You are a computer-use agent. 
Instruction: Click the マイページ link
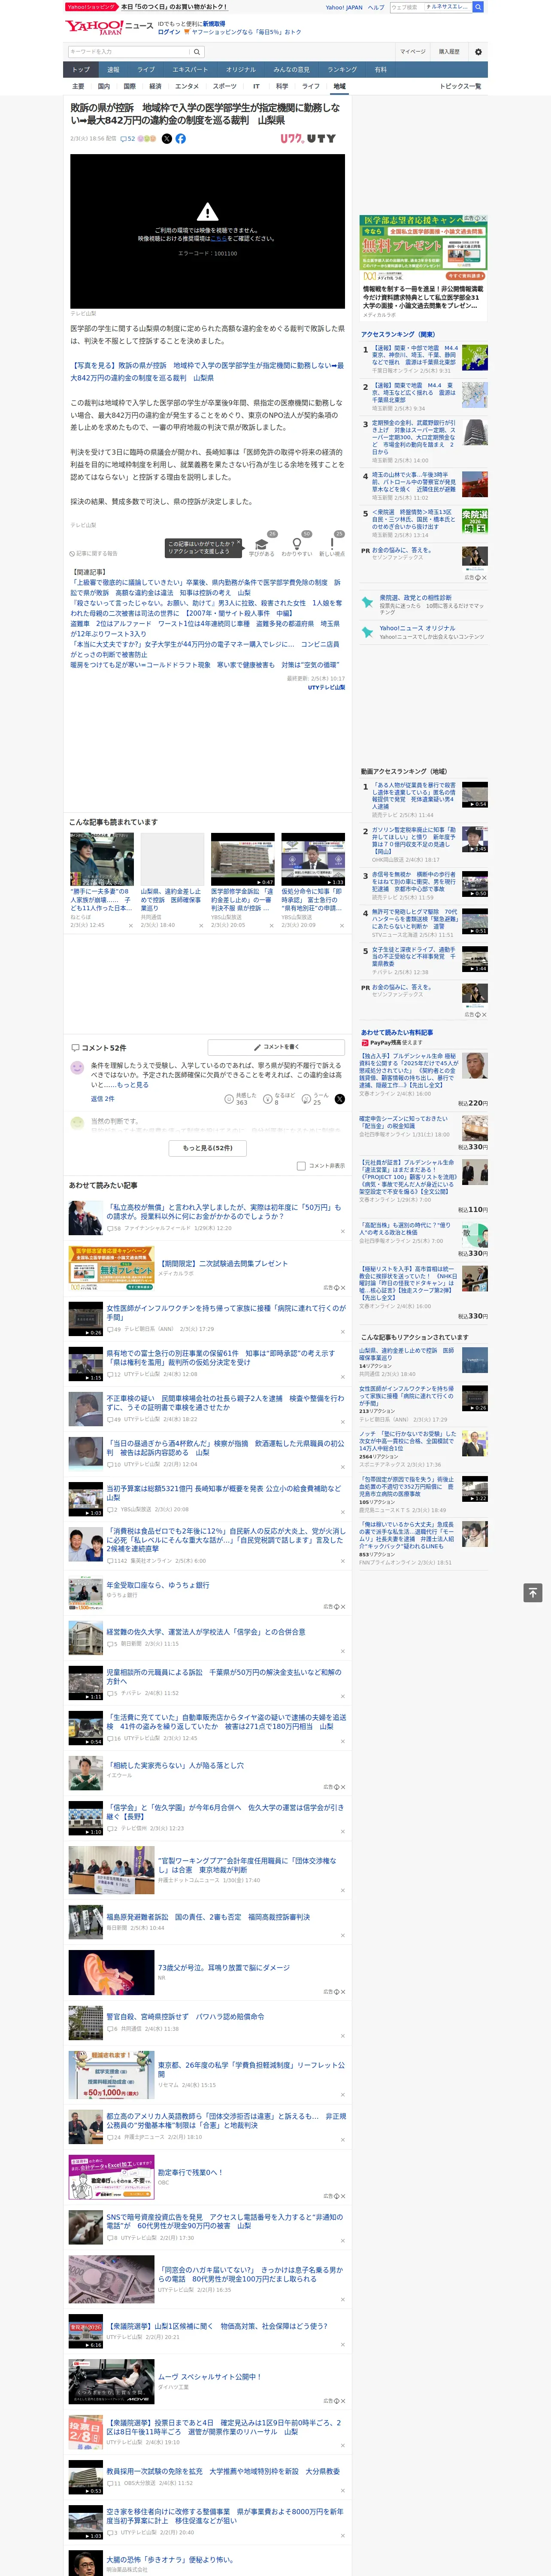coord(413,52)
